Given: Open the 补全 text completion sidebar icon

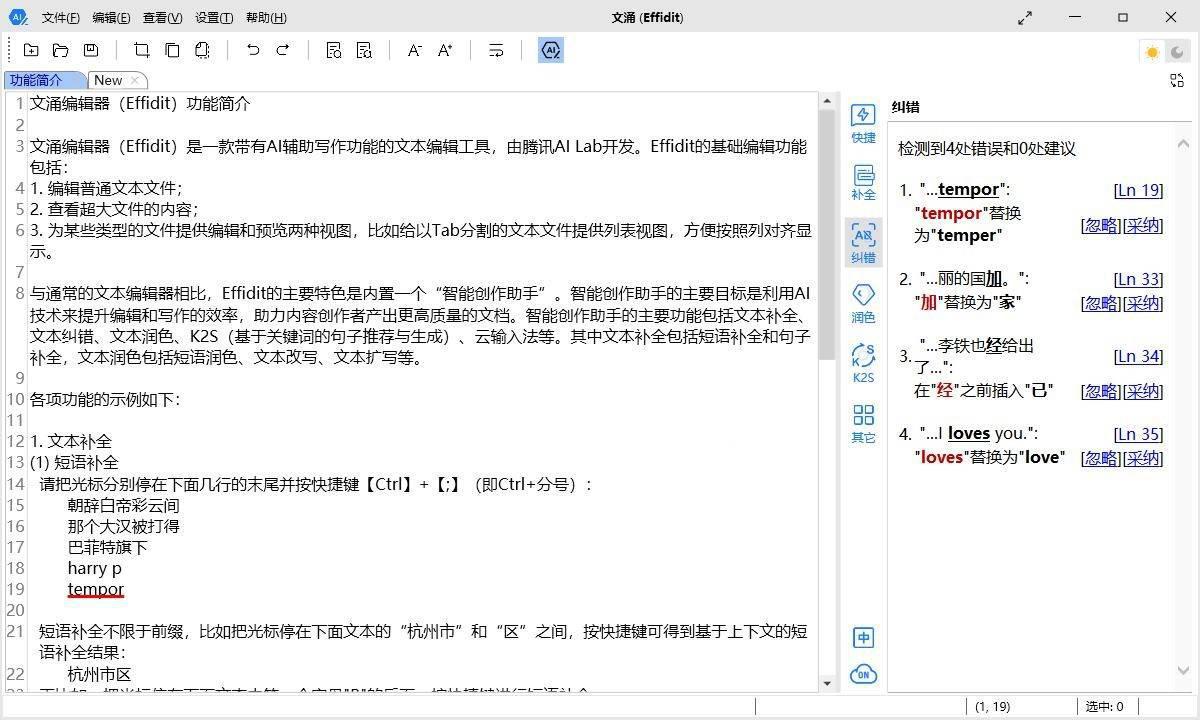Looking at the screenshot, I should (x=863, y=183).
